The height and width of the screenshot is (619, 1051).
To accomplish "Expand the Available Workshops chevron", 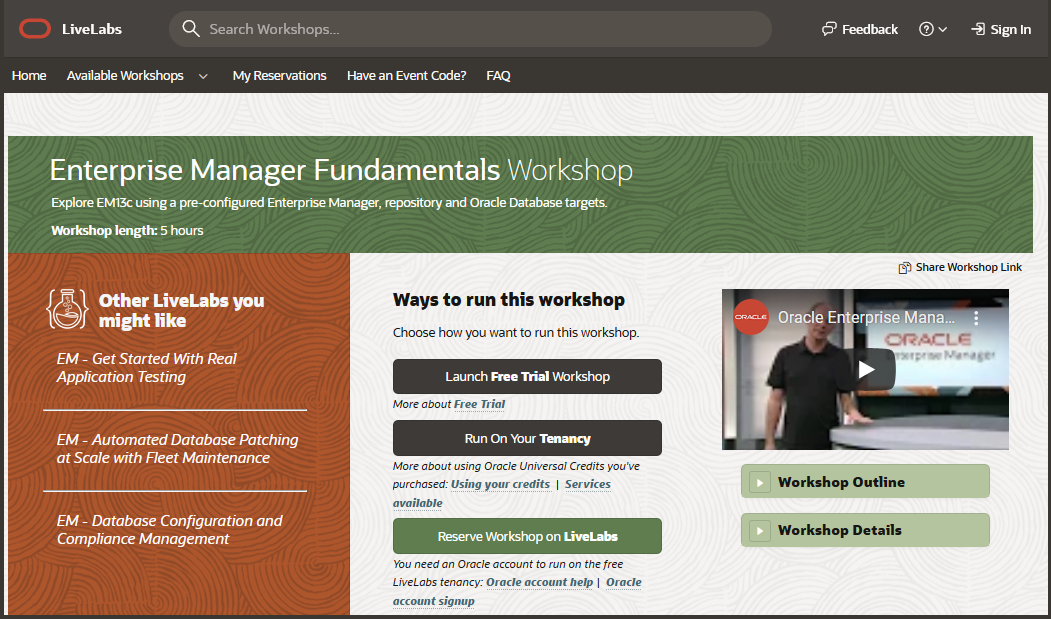I will [203, 76].
